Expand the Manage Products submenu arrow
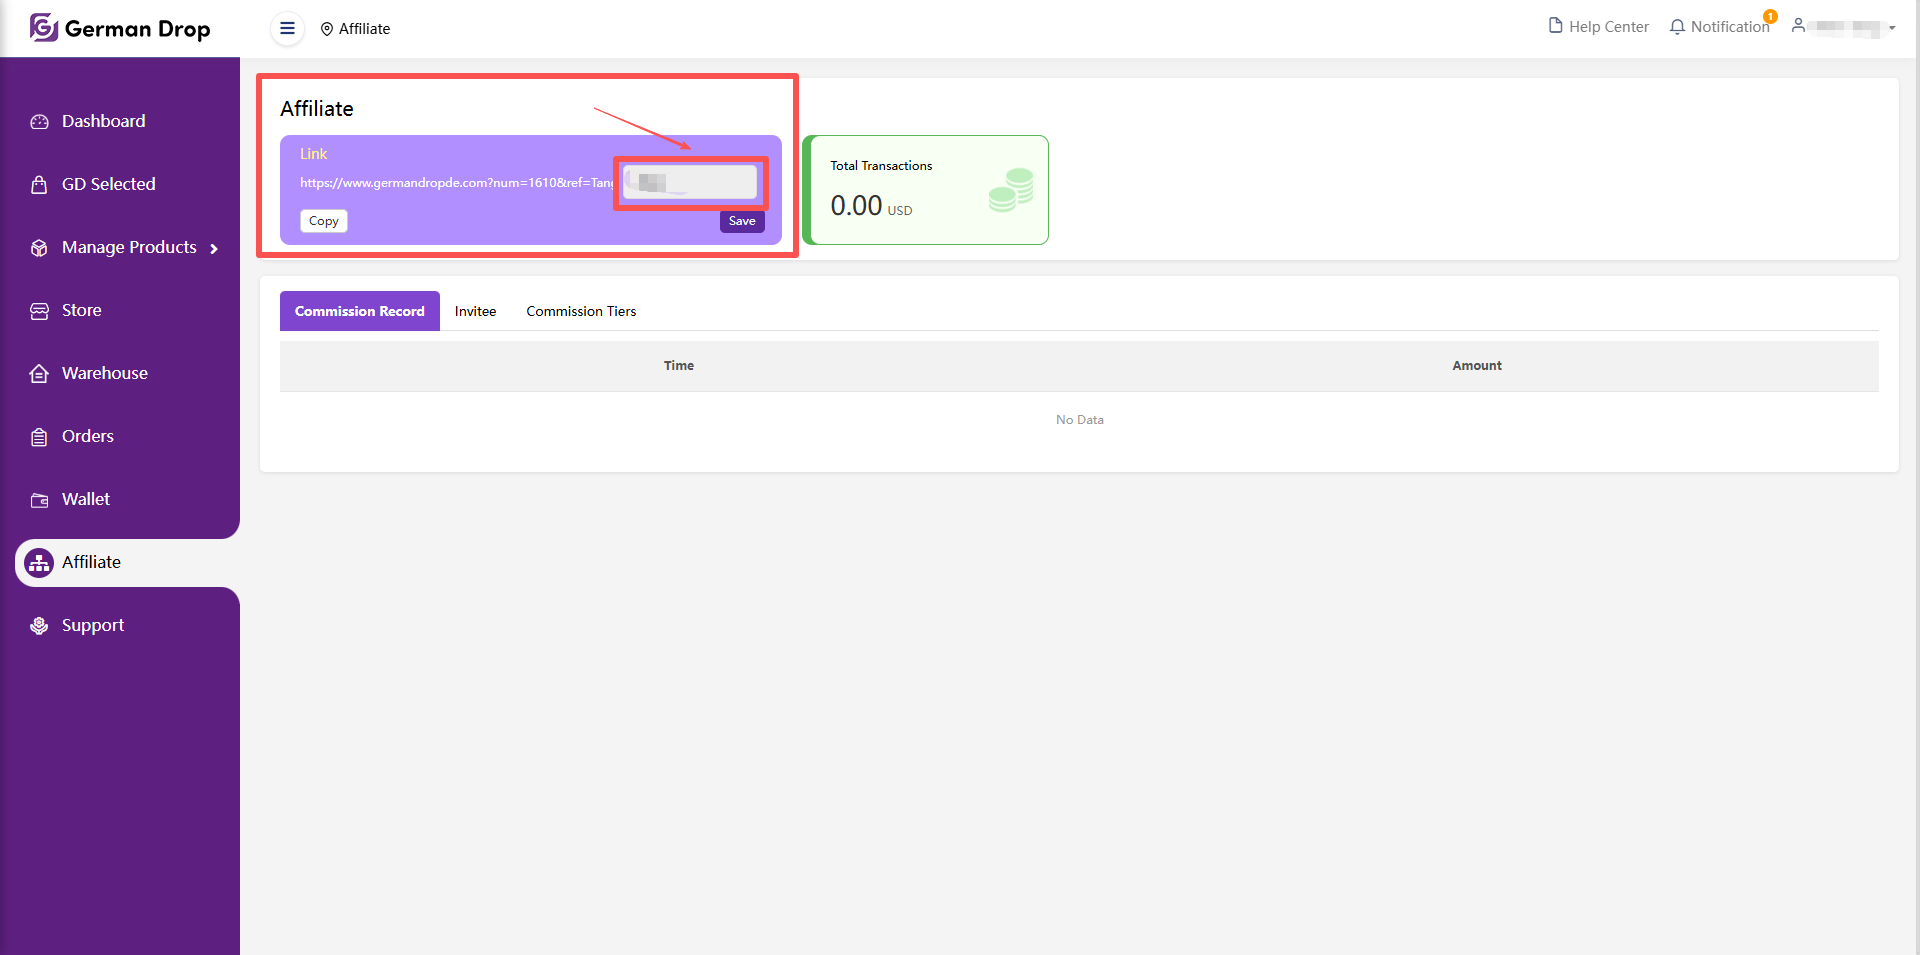The height and width of the screenshot is (955, 1920). [214, 249]
